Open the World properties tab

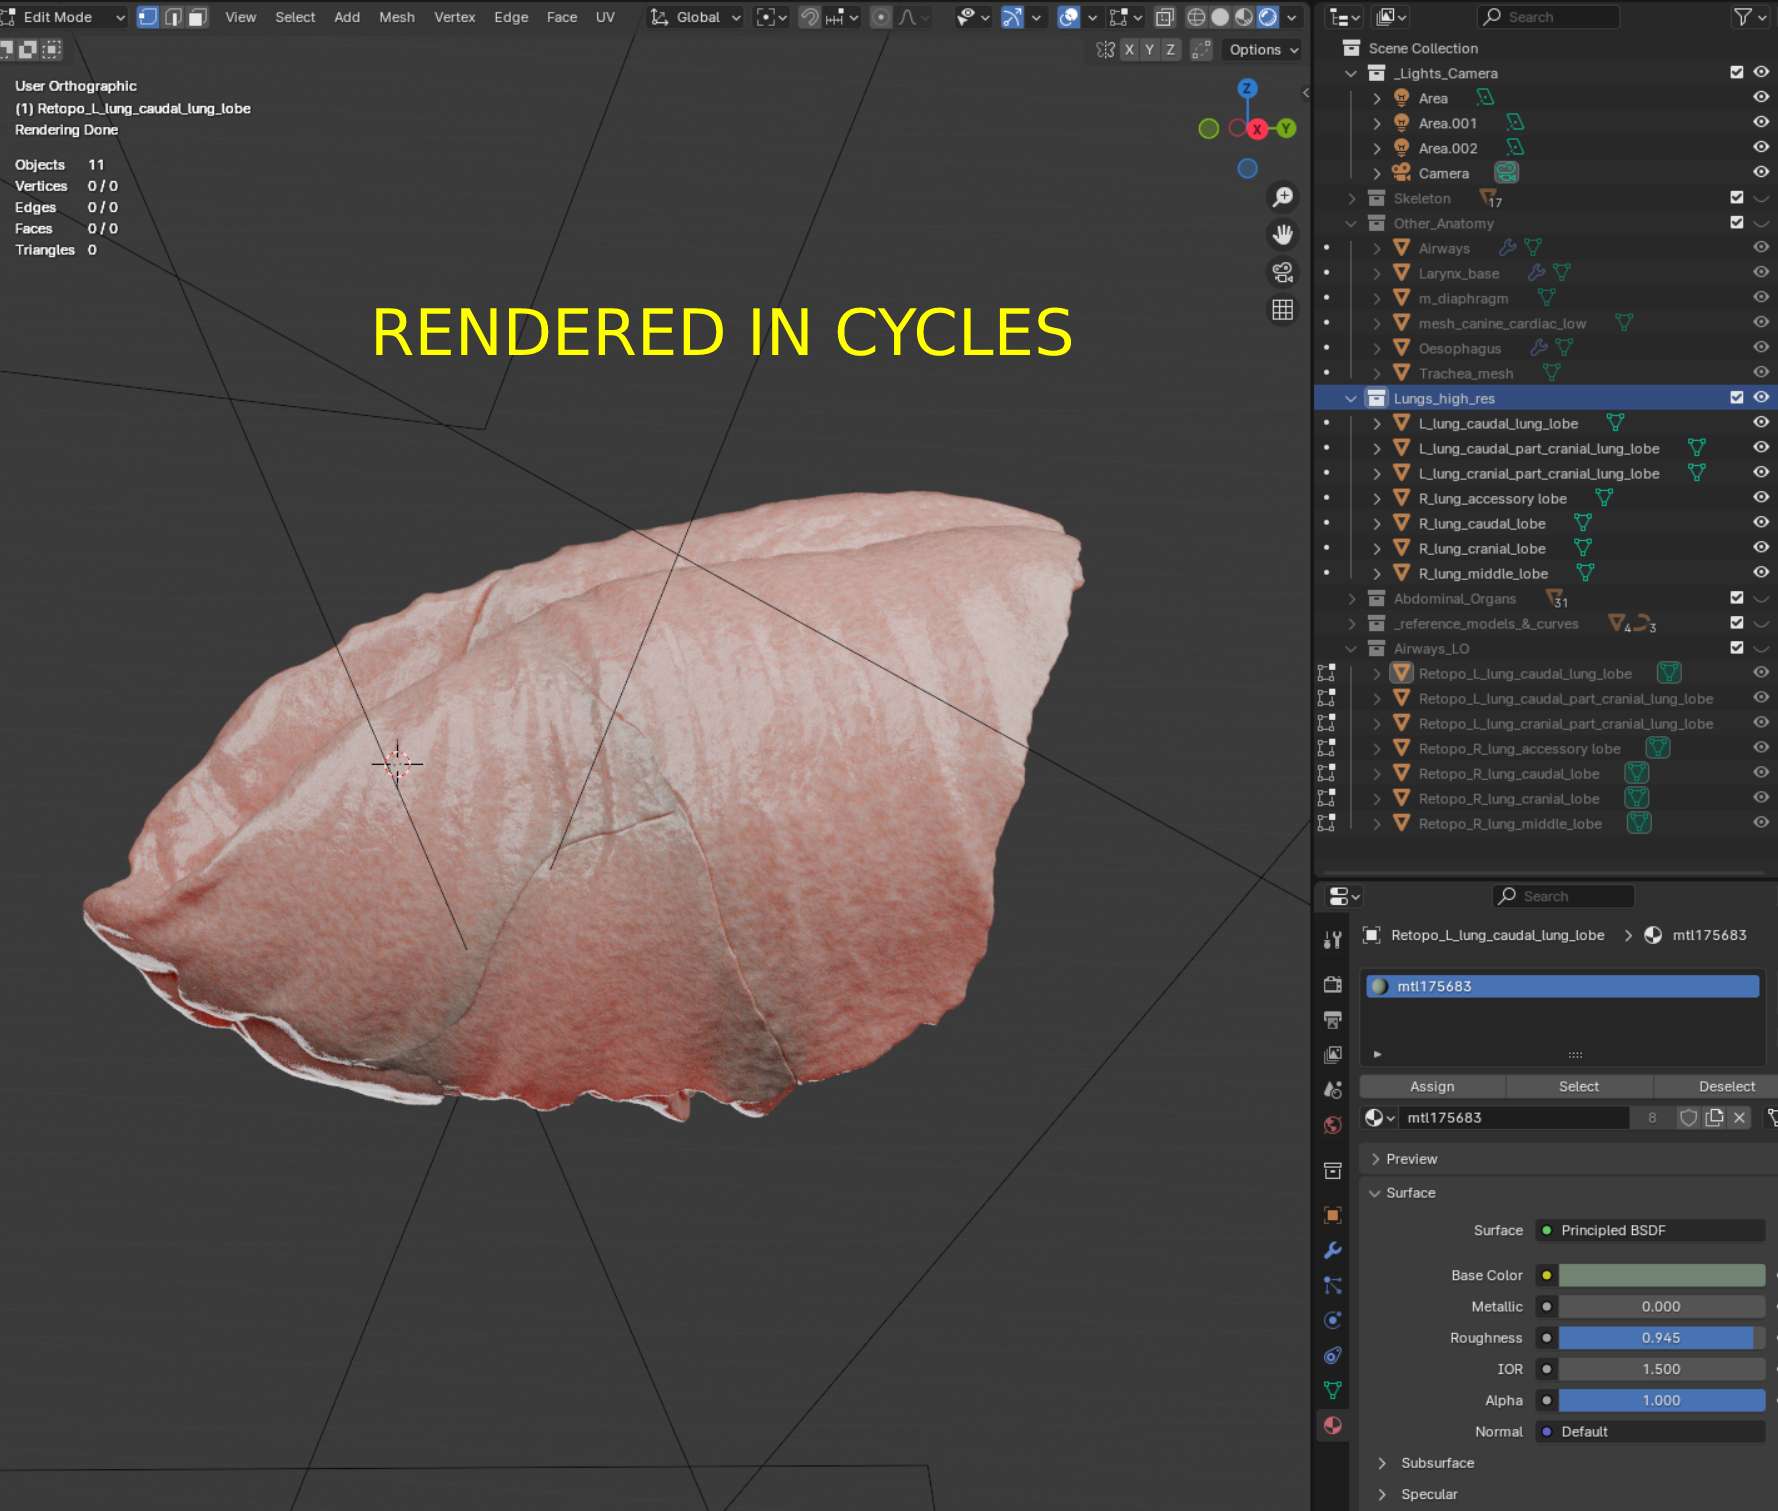(1332, 1125)
